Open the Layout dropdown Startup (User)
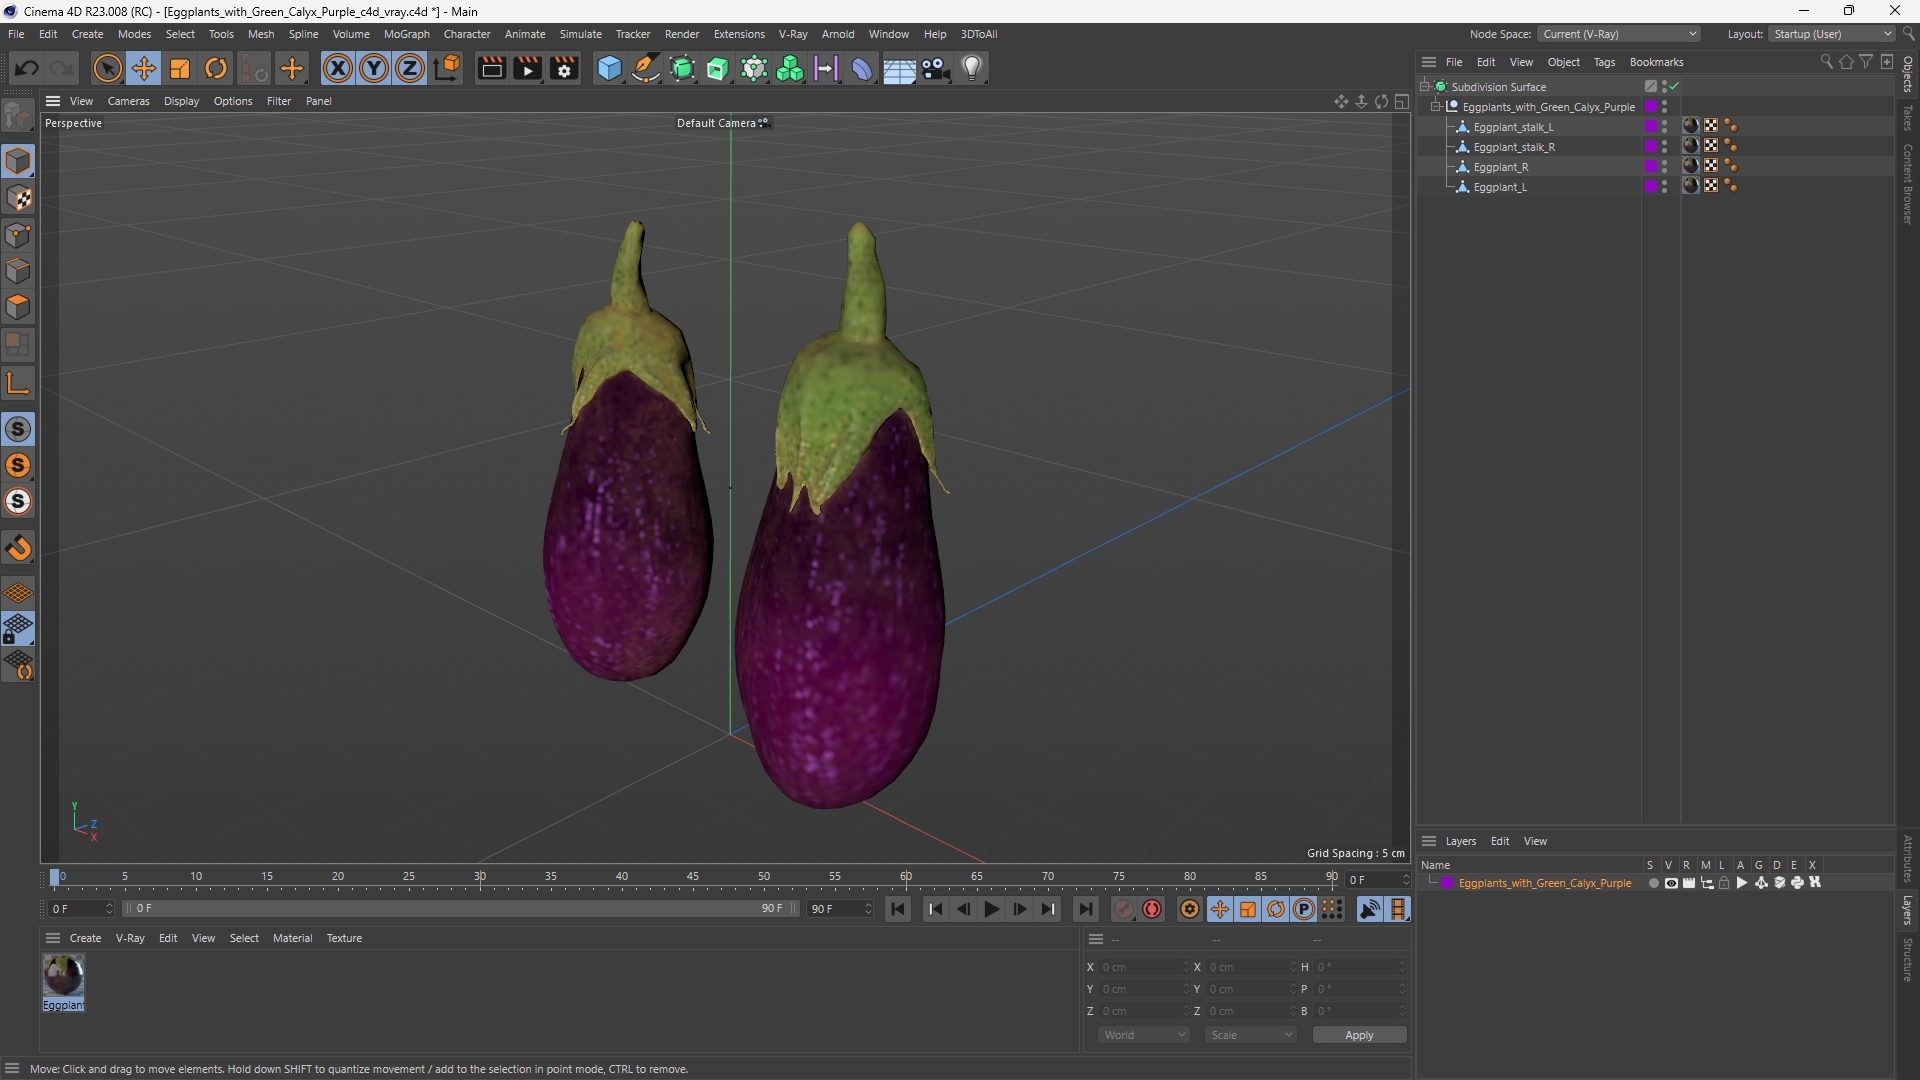Image resolution: width=1920 pixels, height=1080 pixels. pos(1832,34)
